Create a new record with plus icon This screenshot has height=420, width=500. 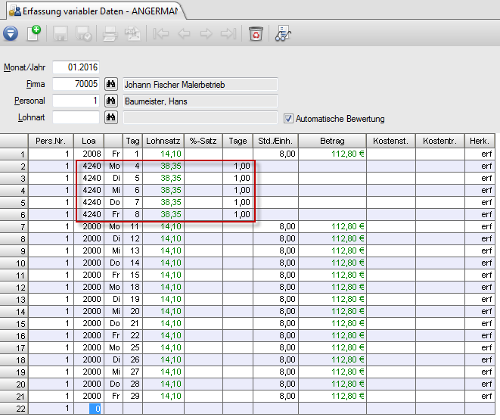(x=34, y=33)
